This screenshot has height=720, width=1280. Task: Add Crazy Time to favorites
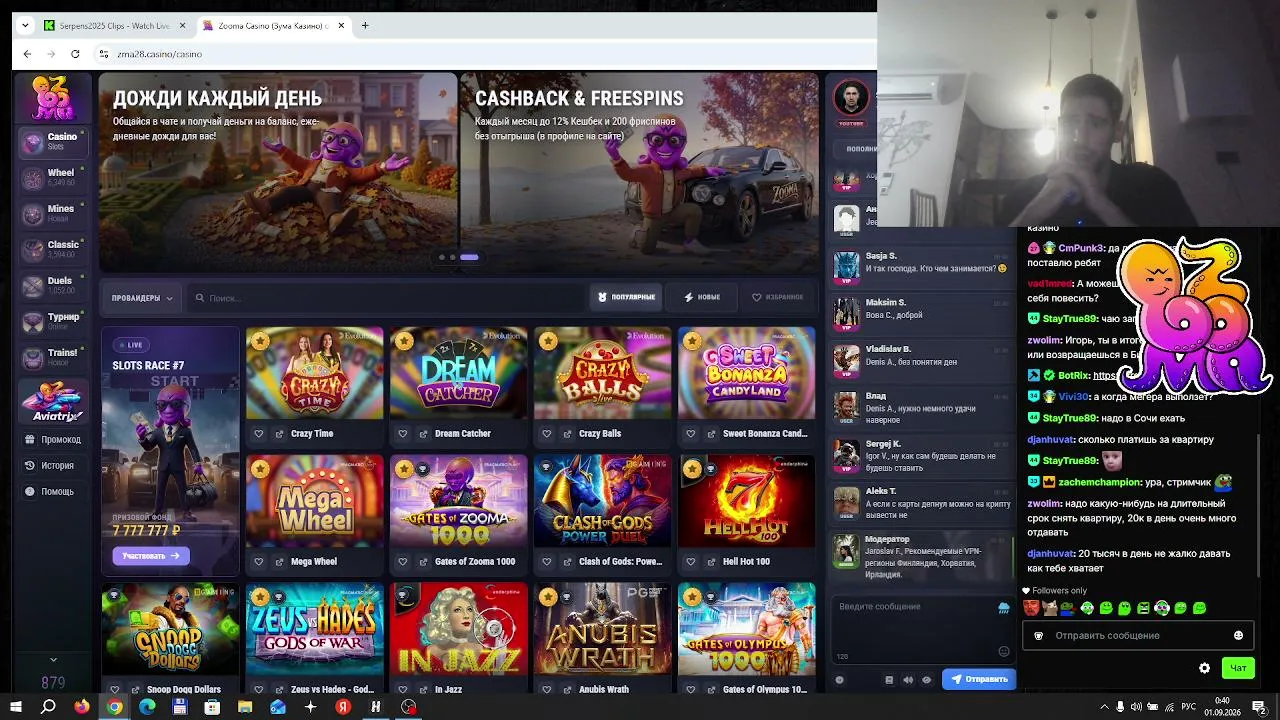pos(259,434)
